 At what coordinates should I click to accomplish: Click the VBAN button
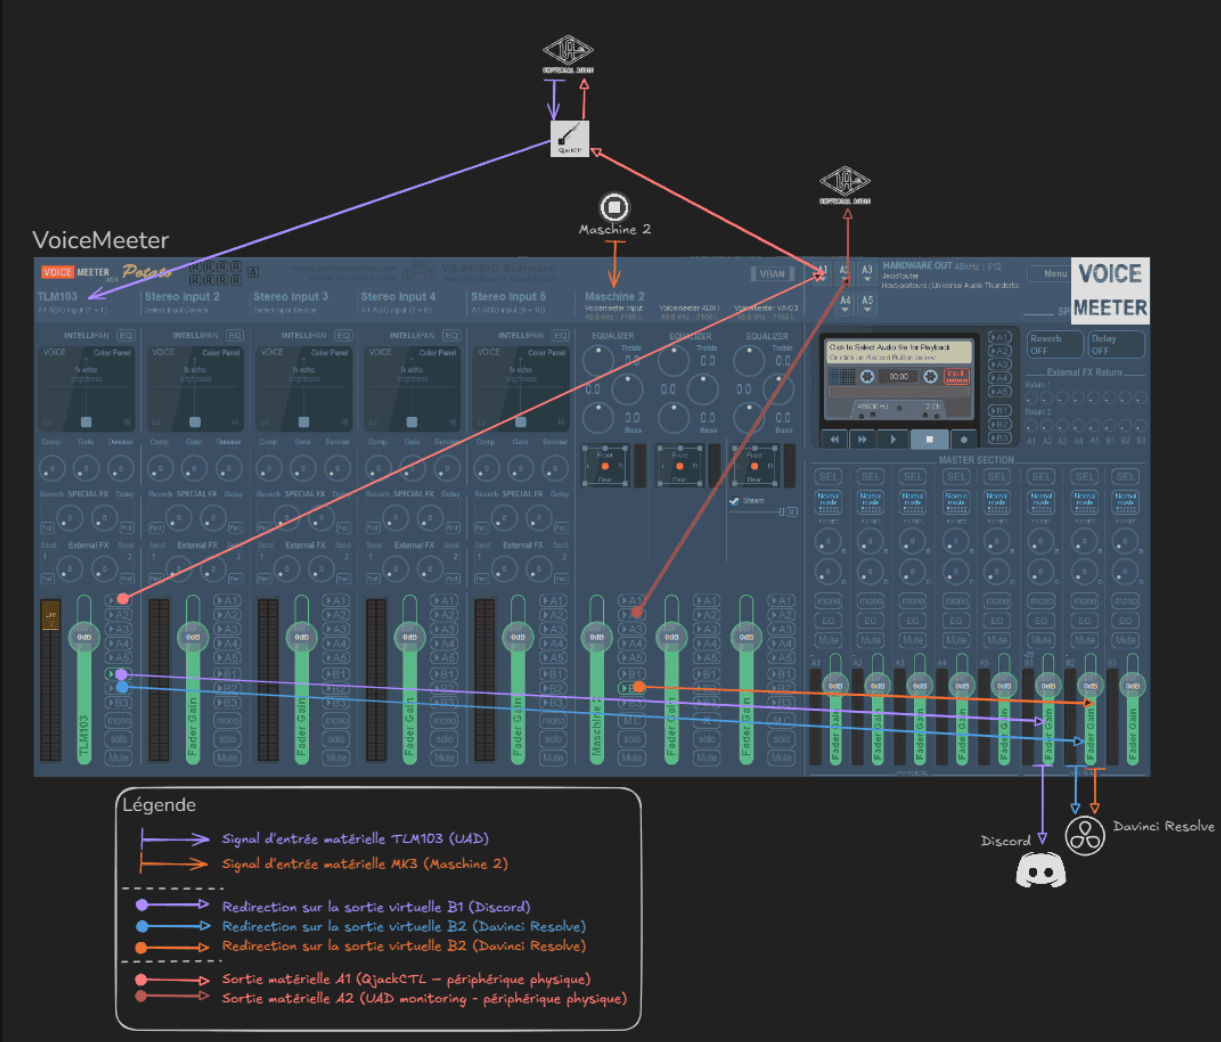pos(772,274)
